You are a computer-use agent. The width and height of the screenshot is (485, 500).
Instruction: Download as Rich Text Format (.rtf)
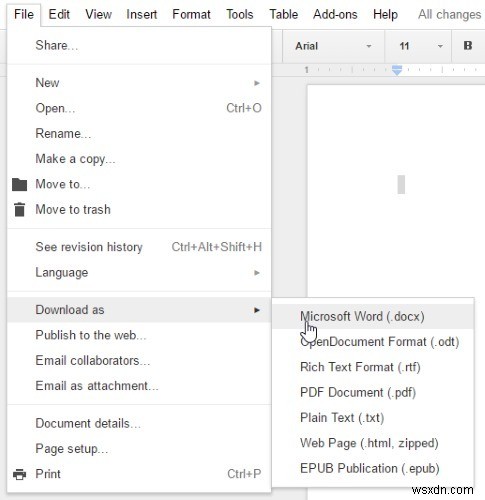[x=373, y=367]
